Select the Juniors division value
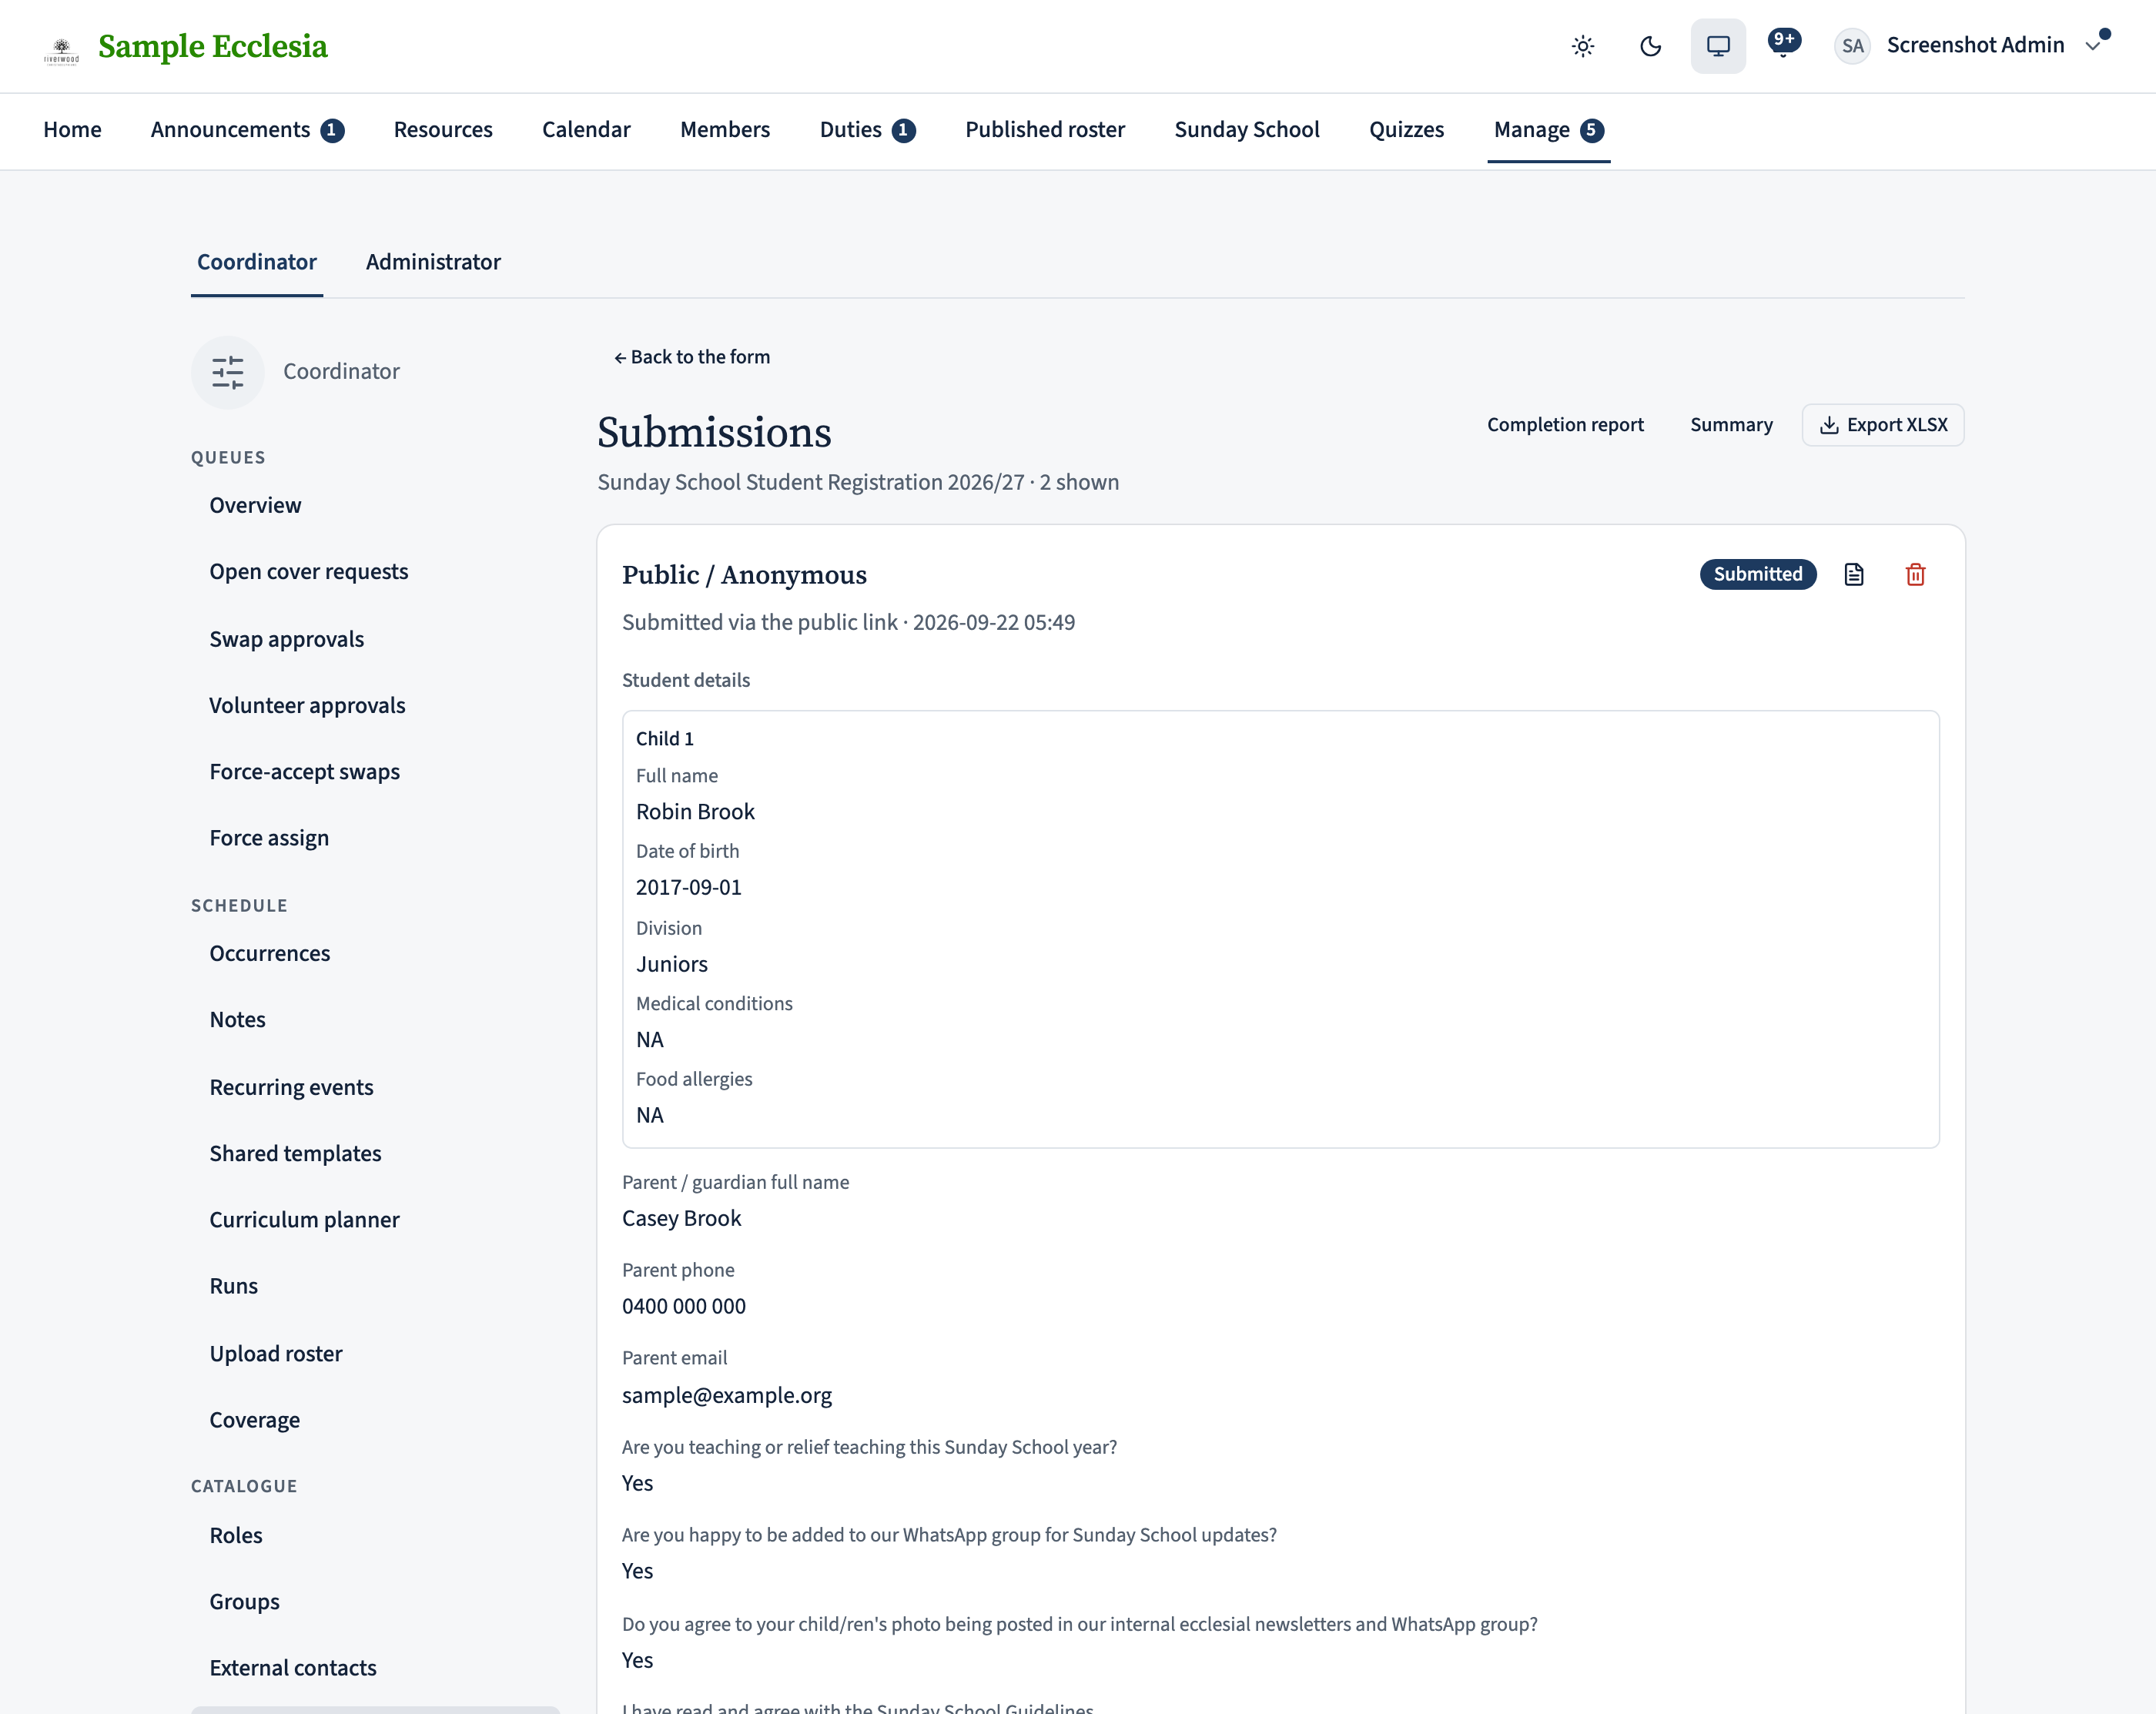Image resolution: width=2156 pixels, height=1714 pixels. pos(671,964)
